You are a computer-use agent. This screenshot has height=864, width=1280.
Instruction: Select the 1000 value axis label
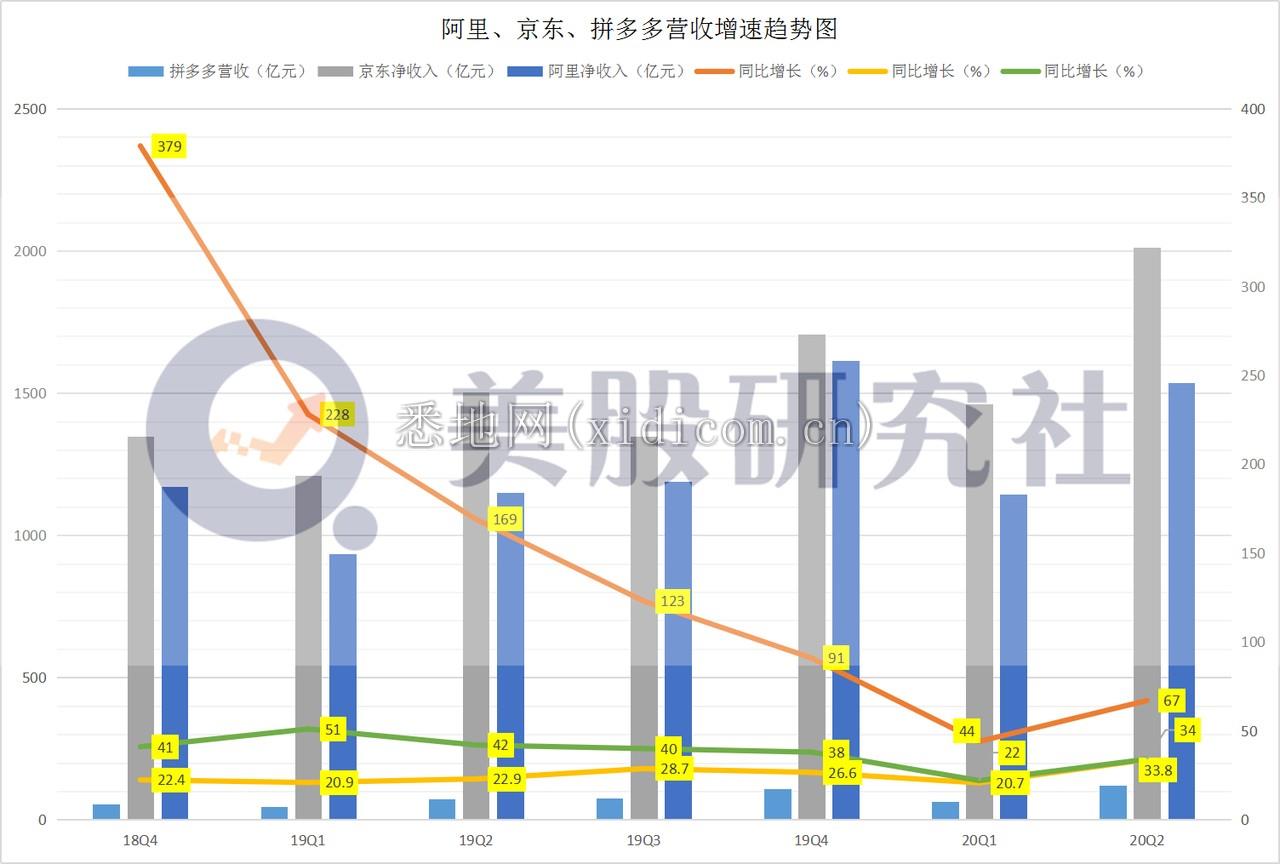coord(30,536)
